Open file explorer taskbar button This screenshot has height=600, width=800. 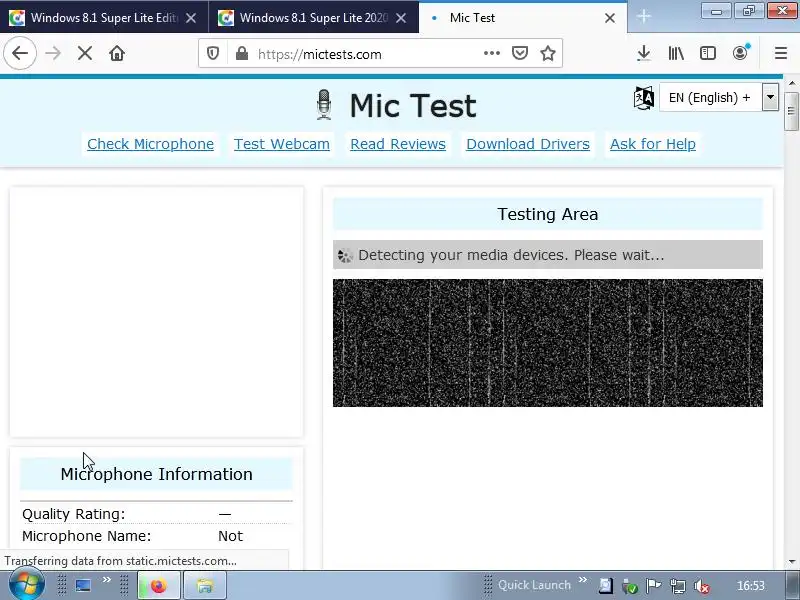coord(205,585)
